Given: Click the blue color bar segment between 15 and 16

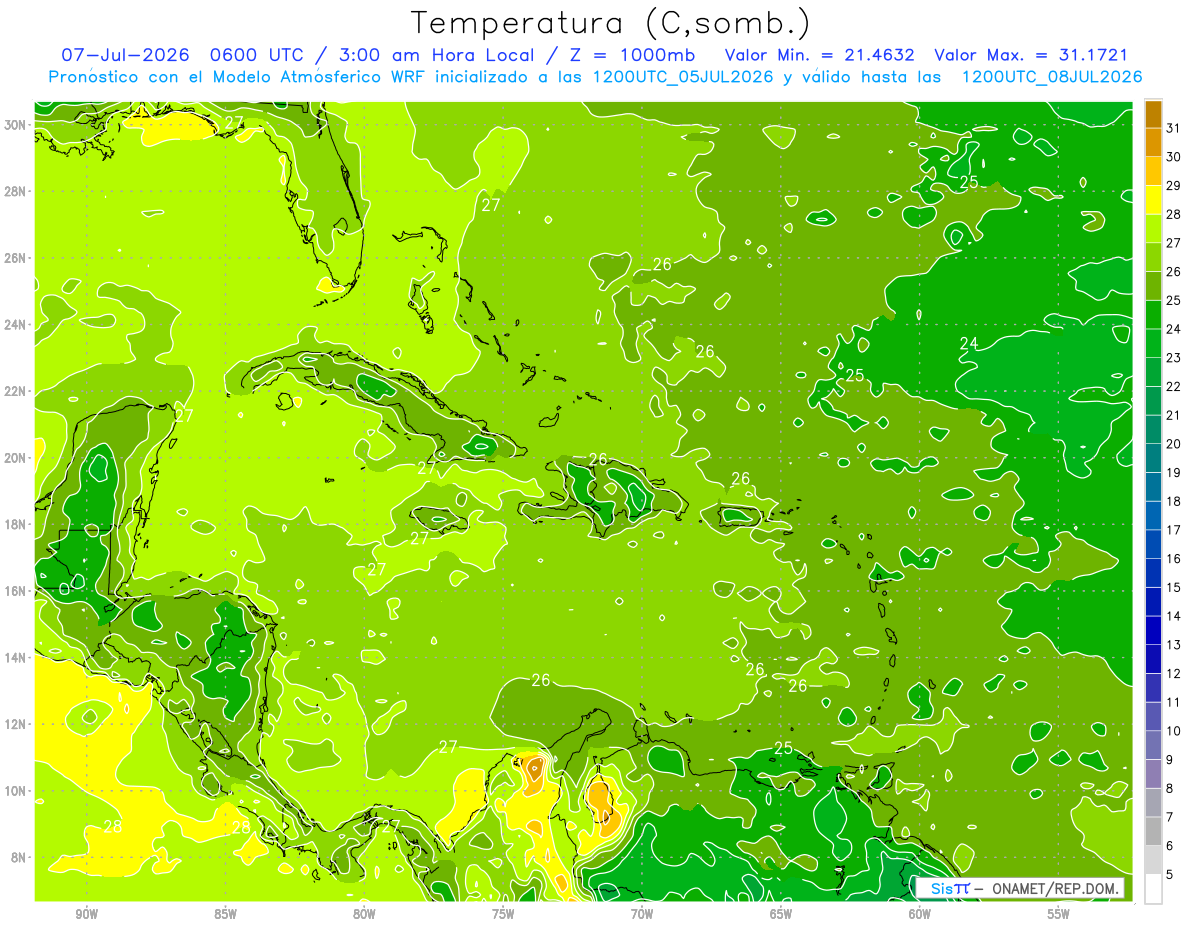Looking at the screenshot, I should [x=1153, y=573].
